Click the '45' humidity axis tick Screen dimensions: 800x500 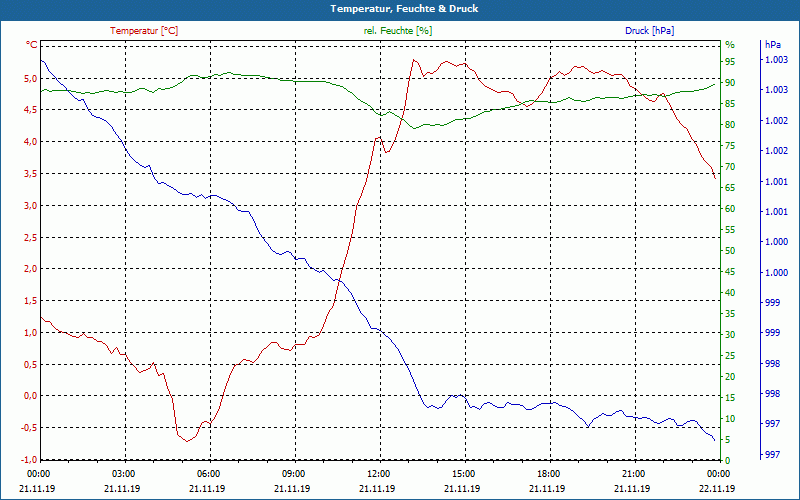pos(730,272)
